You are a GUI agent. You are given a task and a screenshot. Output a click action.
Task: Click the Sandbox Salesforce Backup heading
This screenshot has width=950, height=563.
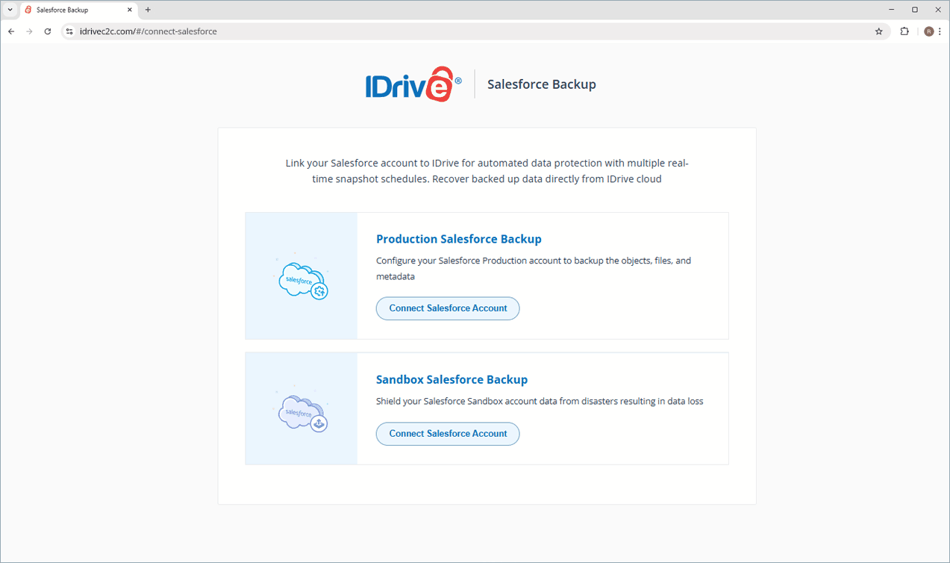tap(451, 380)
